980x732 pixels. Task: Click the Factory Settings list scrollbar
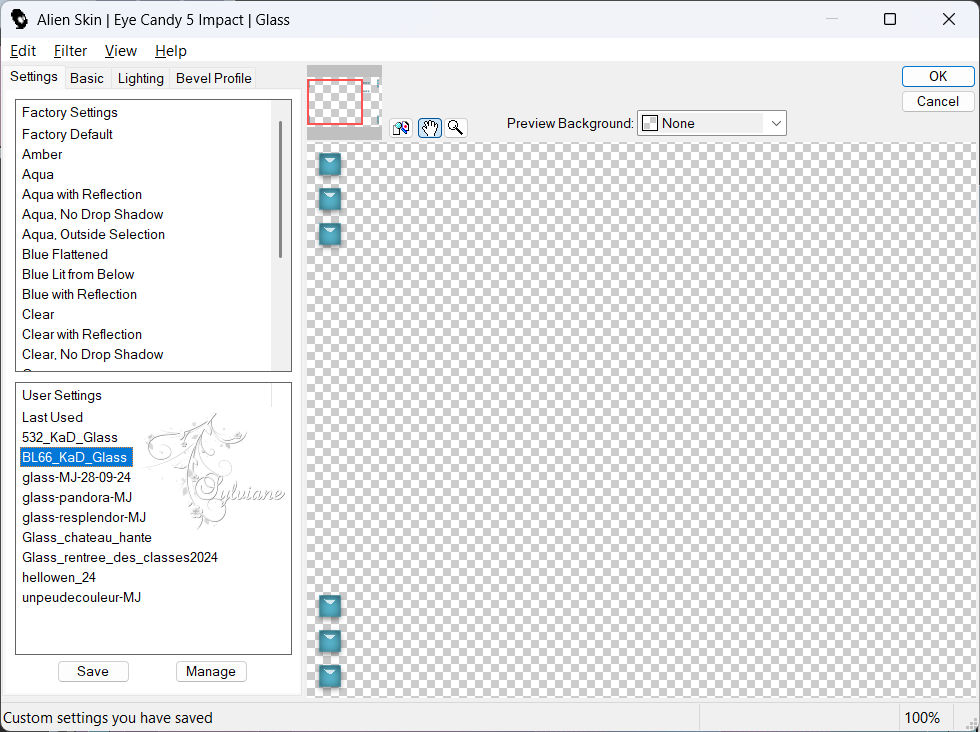[281, 188]
